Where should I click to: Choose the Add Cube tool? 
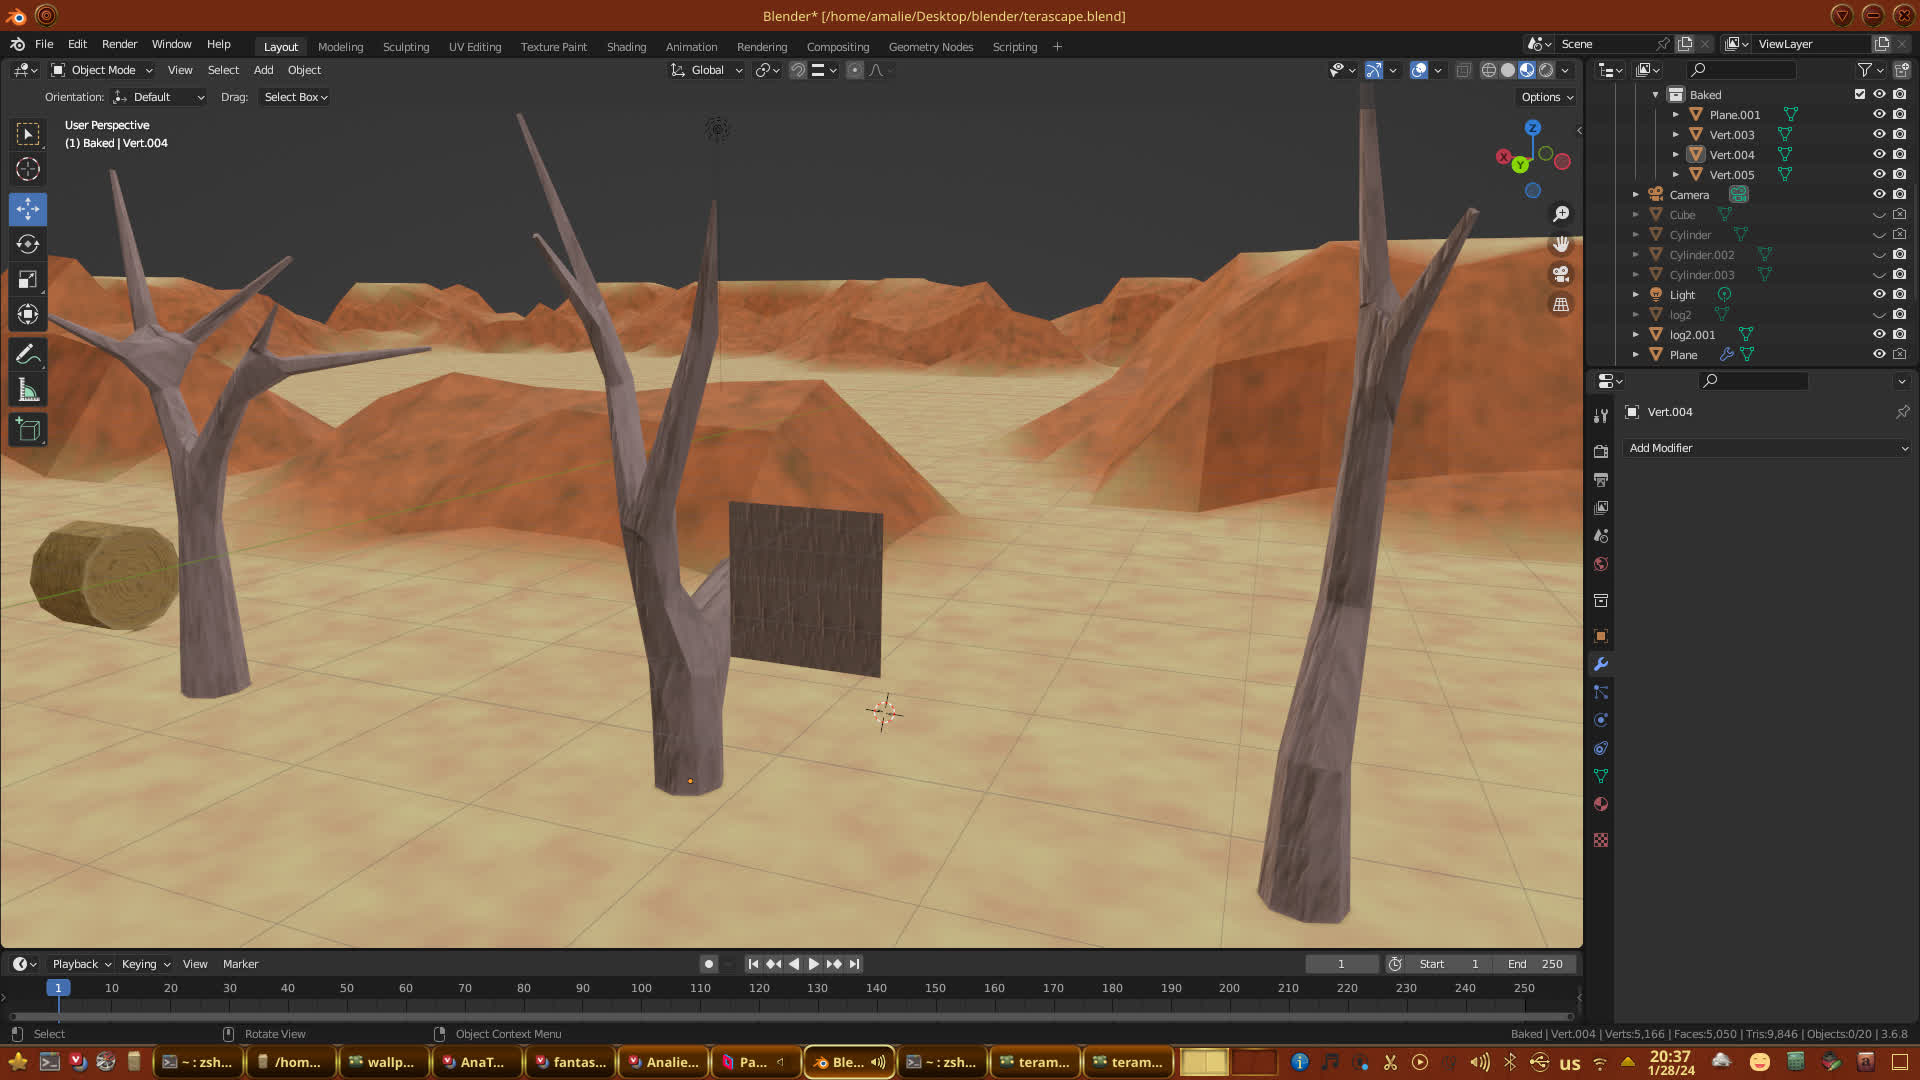(x=28, y=431)
